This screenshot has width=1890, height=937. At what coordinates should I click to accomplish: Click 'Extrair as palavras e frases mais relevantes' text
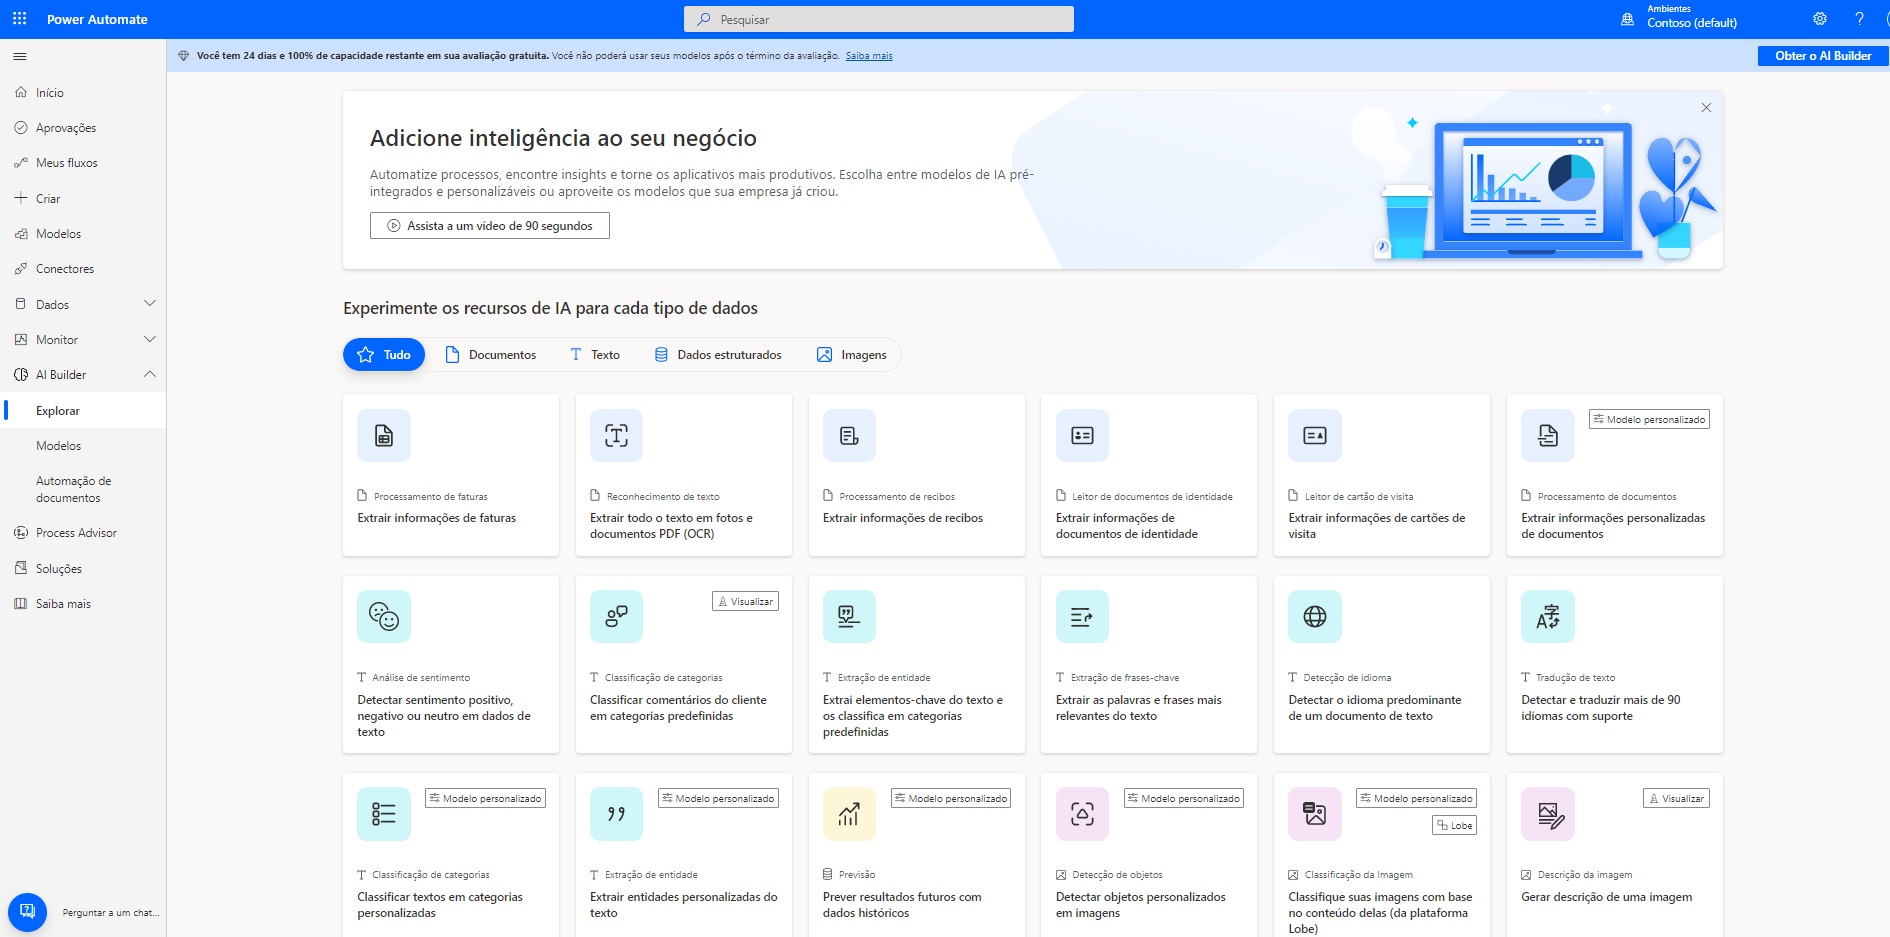point(1139,708)
